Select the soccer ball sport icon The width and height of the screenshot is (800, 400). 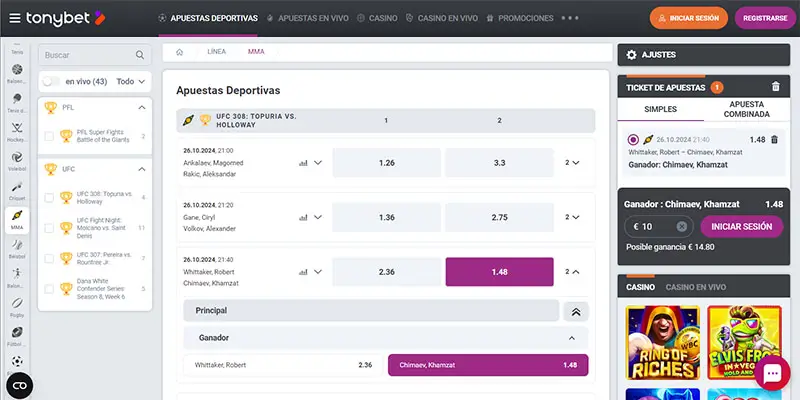click(x=17, y=362)
